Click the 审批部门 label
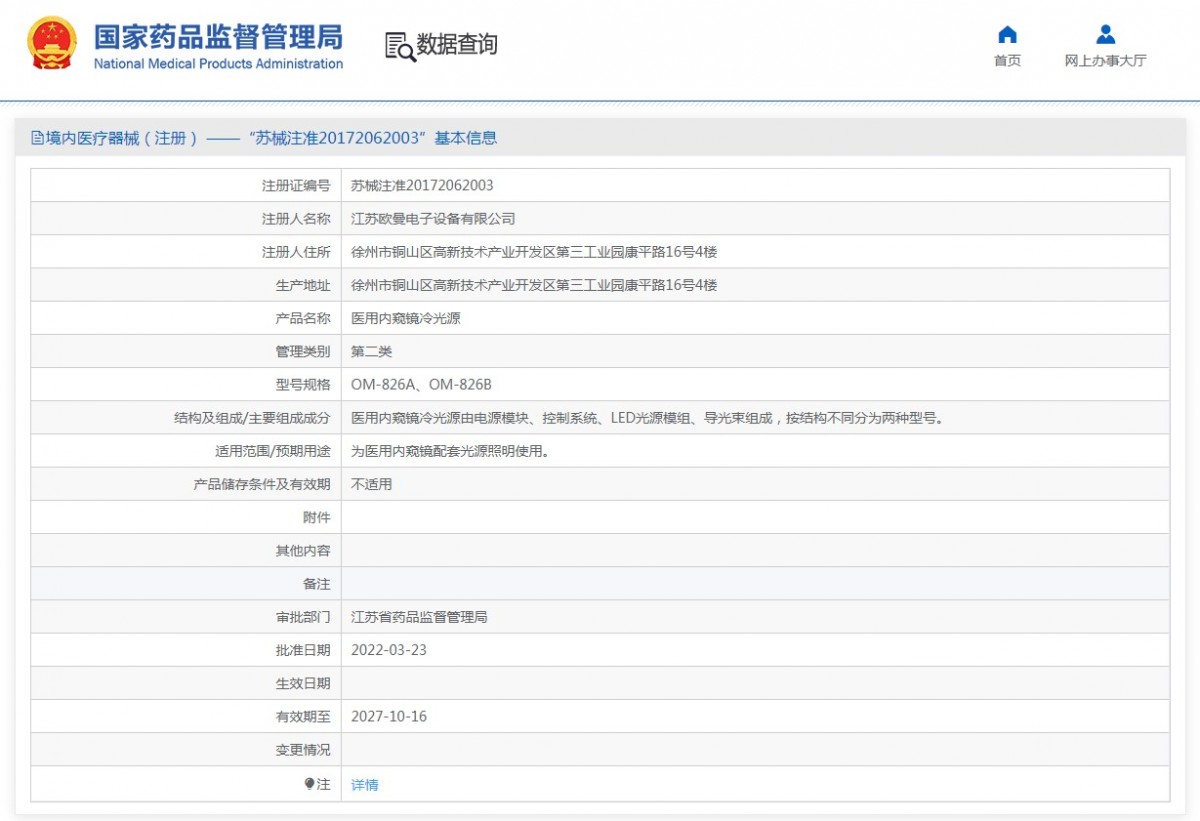The image size is (1200, 821). click(x=303, y=617)
